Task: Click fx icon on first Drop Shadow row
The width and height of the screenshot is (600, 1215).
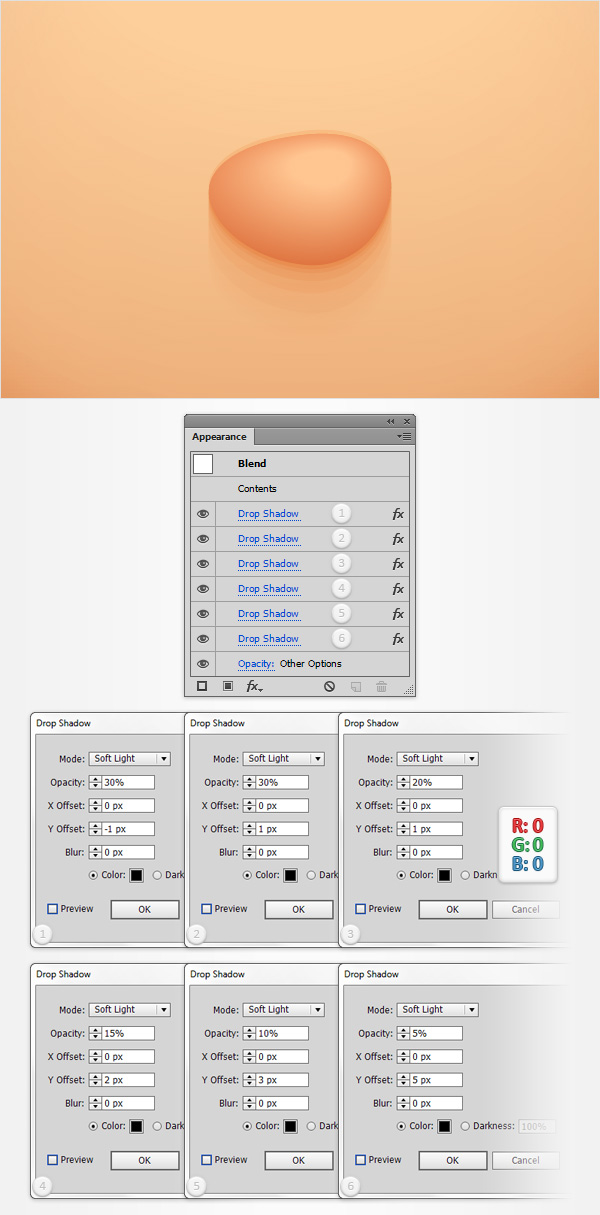Action: [x=398, y=514]
